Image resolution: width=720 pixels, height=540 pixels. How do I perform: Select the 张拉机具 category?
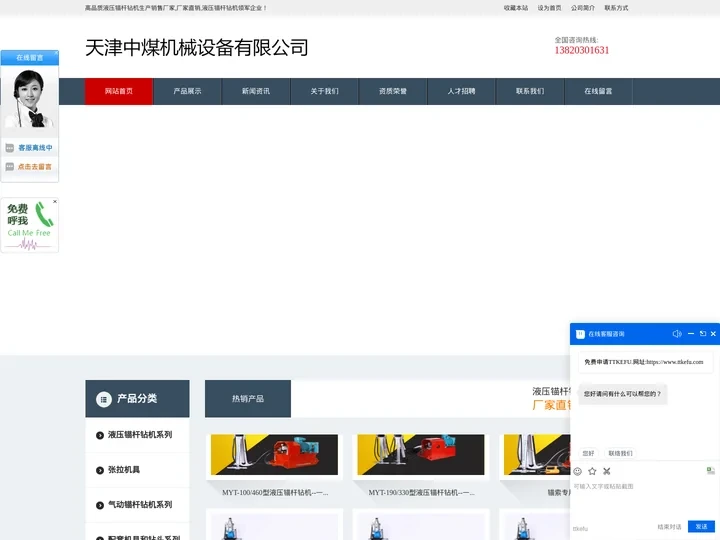(124, 470)
